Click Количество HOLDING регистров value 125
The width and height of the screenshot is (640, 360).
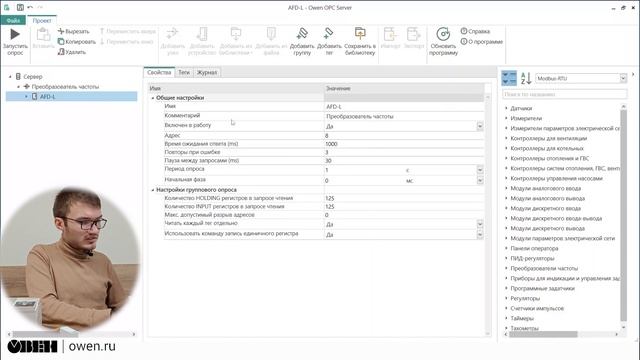coord(404,198)
